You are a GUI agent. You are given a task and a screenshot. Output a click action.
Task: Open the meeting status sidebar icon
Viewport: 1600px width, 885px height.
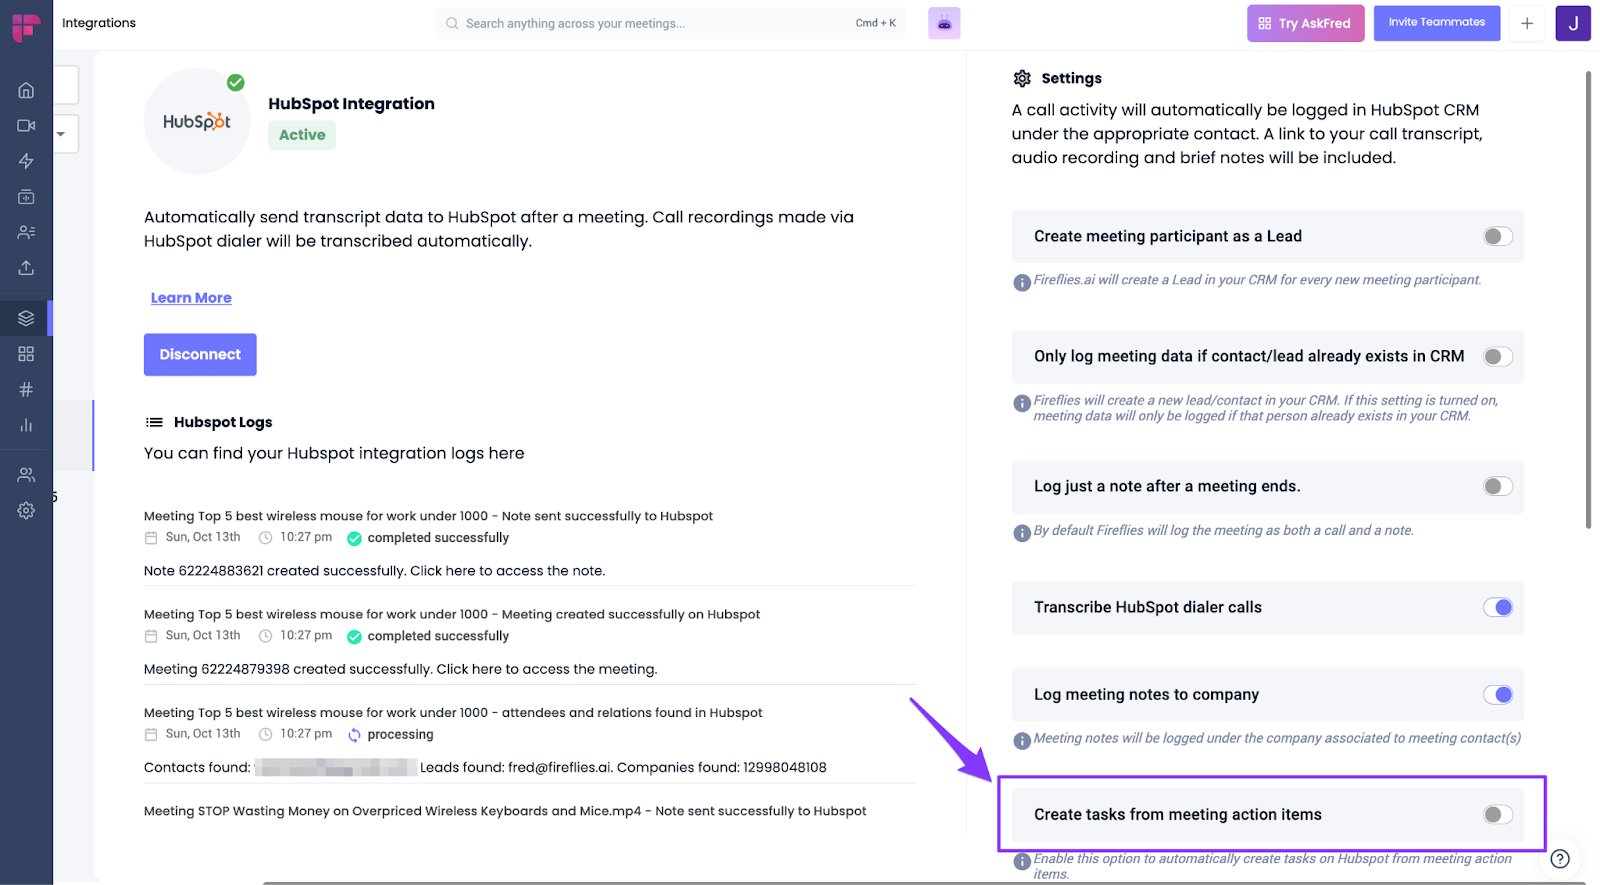pos(26,197)
